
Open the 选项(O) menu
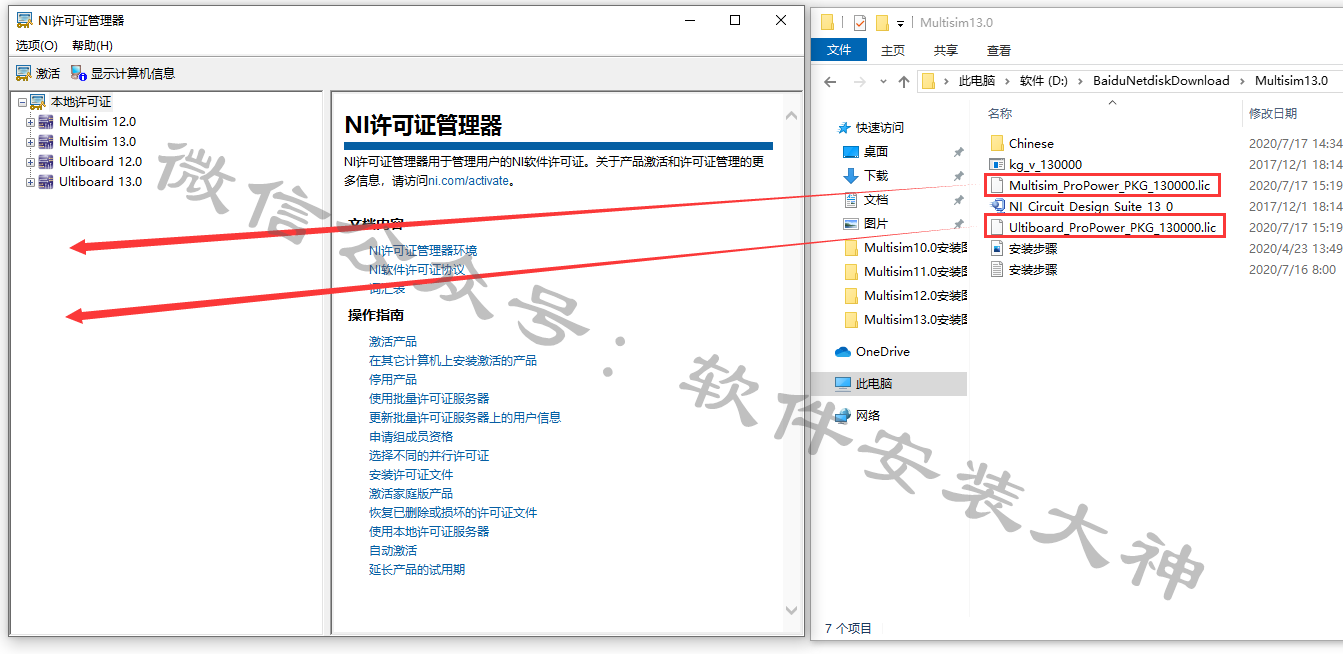(37, 46)
